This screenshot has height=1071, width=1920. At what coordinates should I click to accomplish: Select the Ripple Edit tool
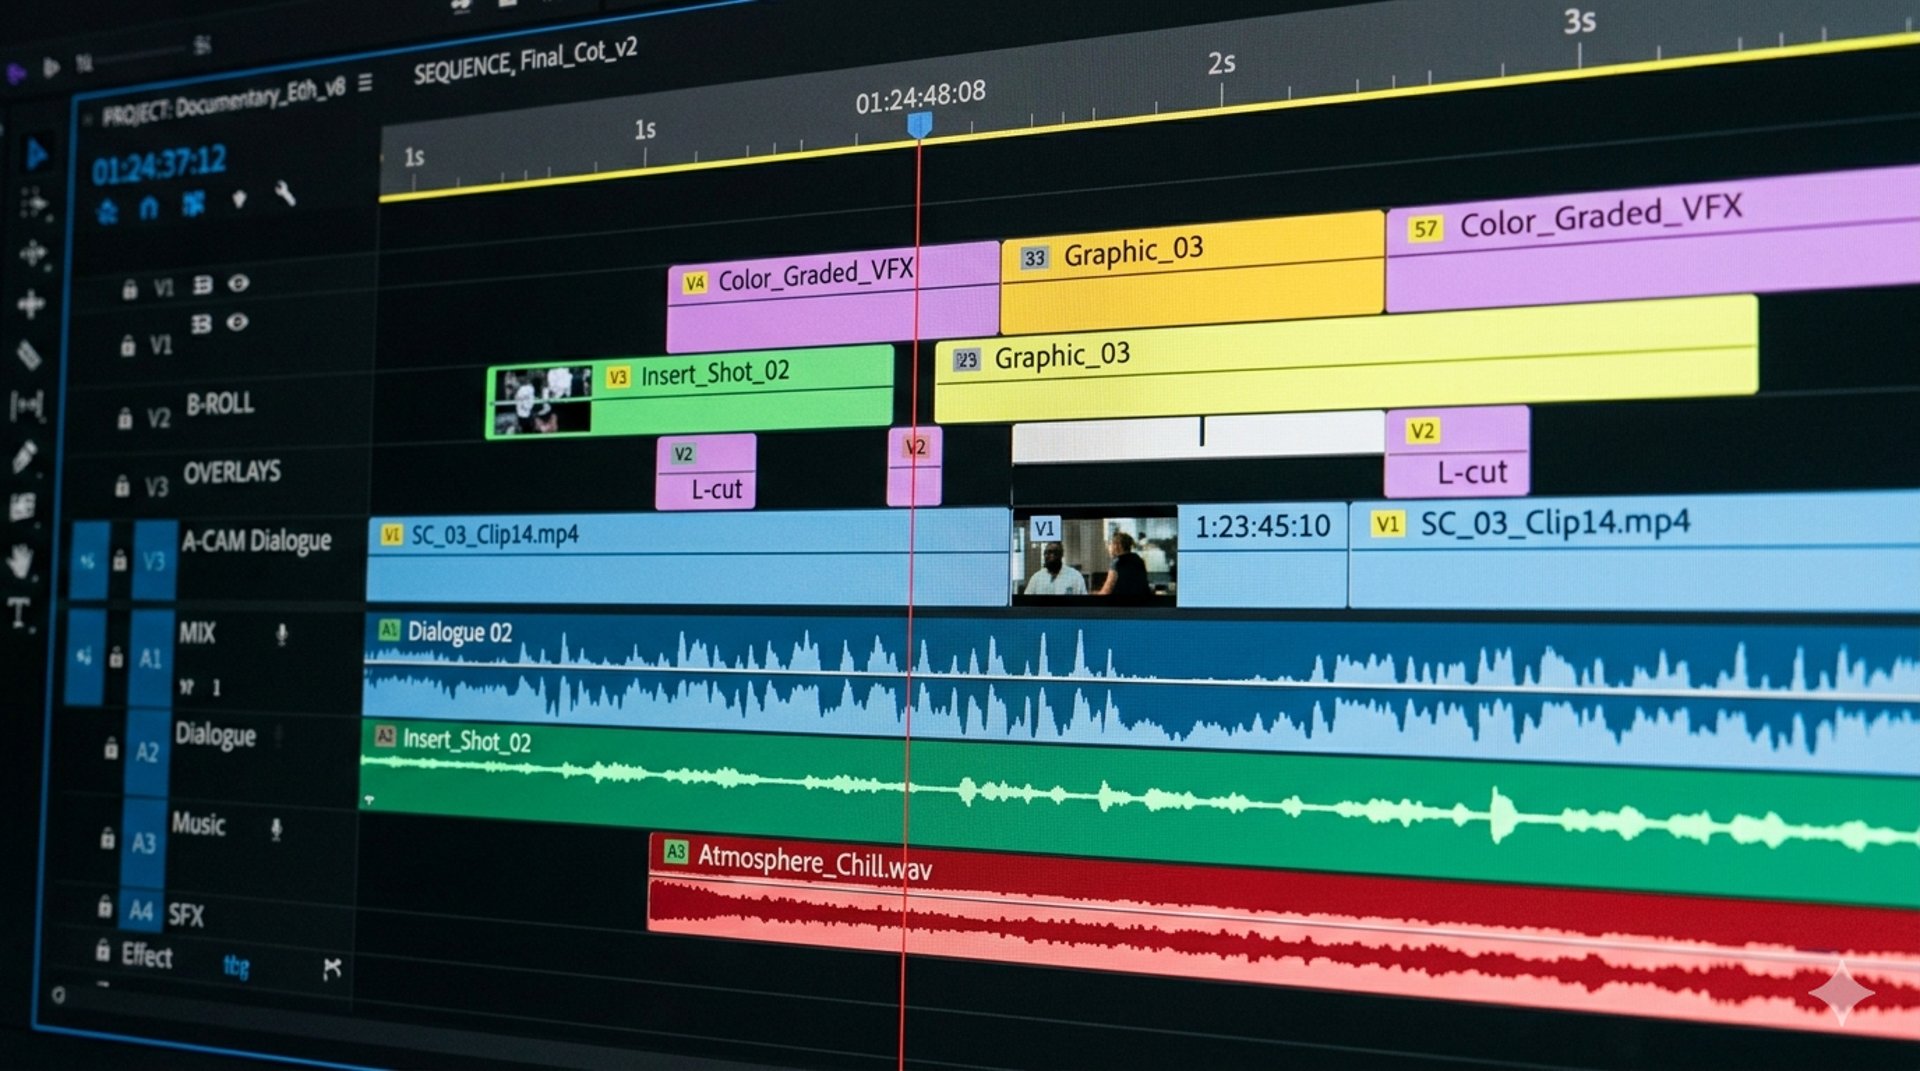[32, 253]
